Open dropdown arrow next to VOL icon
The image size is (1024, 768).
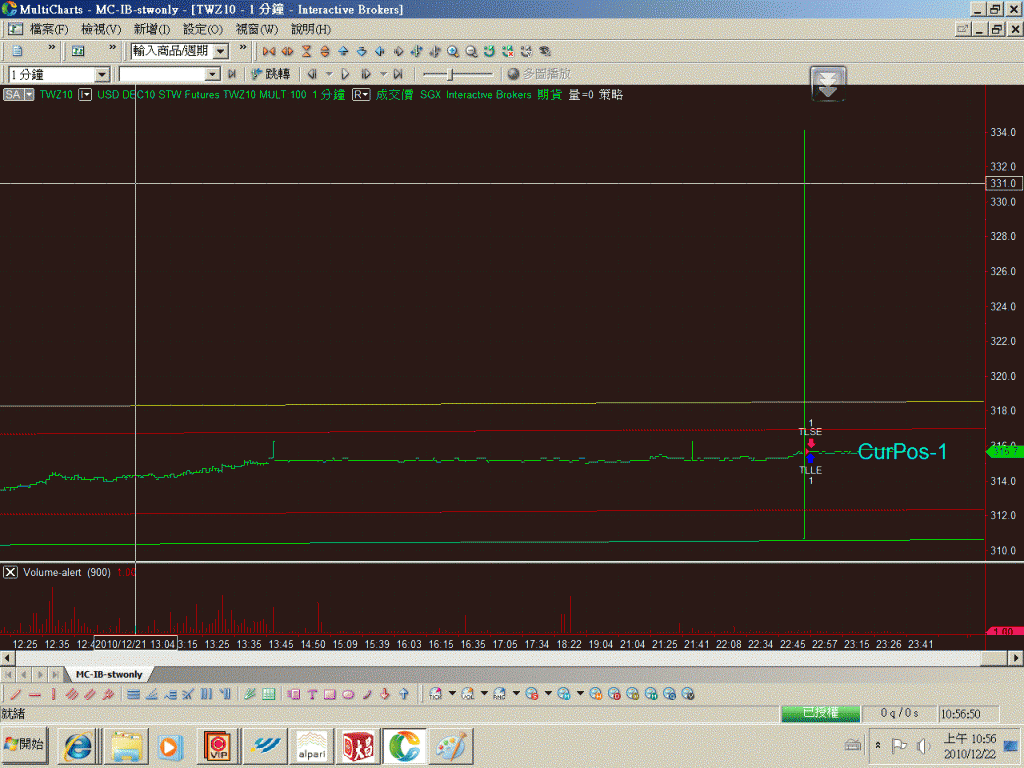[x=484, y=694]
